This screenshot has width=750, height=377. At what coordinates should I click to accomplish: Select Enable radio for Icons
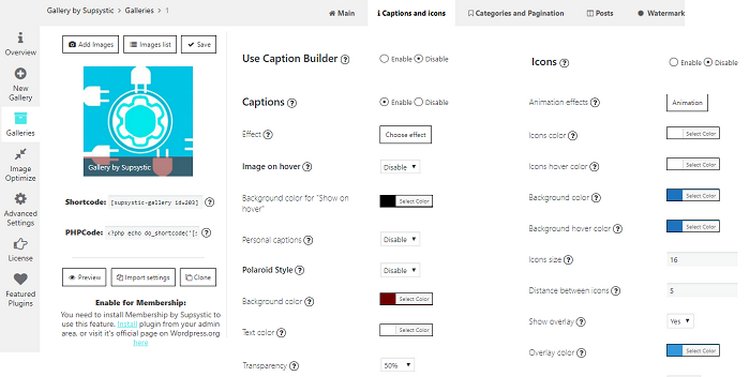(673, 62)
